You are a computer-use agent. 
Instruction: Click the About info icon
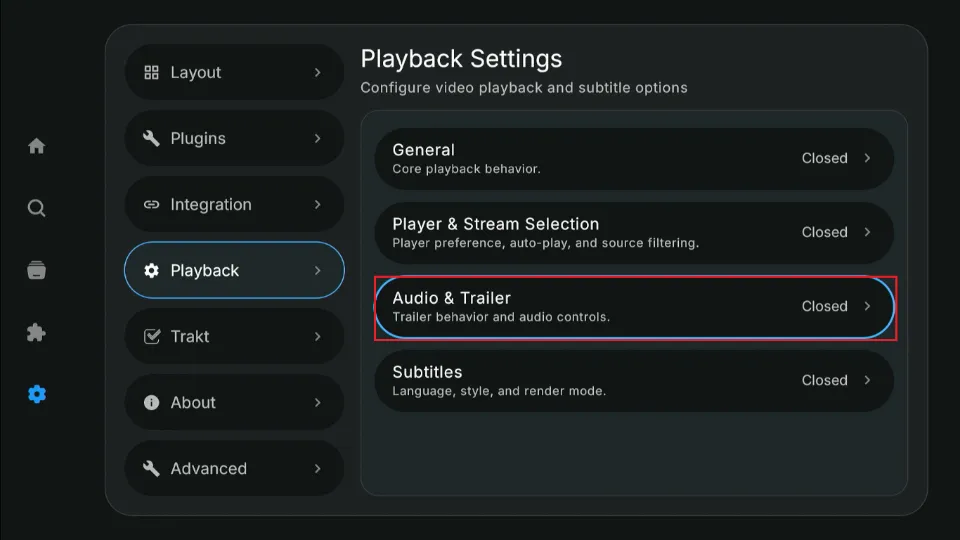pos(152,403)
